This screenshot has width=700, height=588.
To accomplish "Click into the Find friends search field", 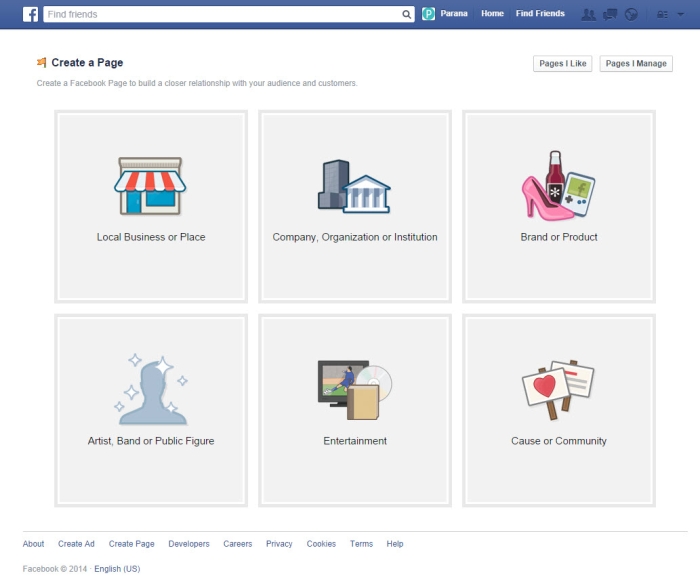I will (x=220, y=15).
